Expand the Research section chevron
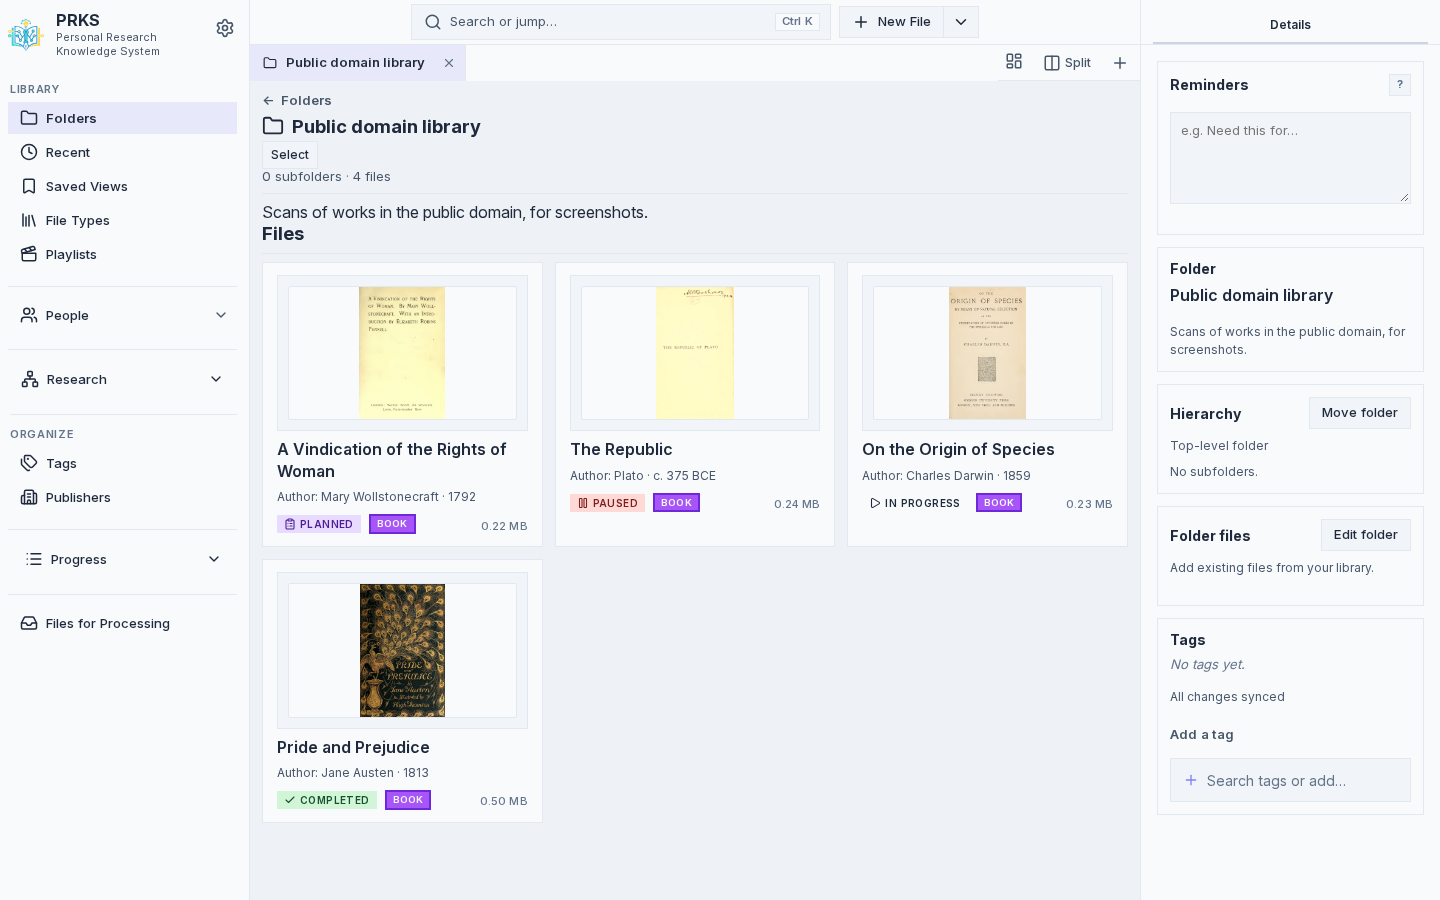 (x=216, y=379)
